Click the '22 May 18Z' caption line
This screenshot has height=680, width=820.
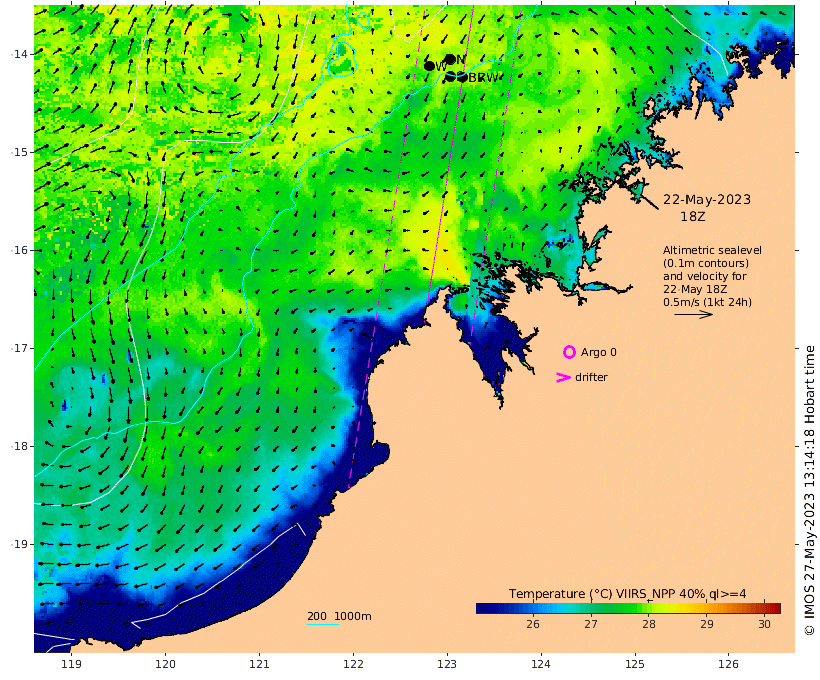click(x=695, y=289)
